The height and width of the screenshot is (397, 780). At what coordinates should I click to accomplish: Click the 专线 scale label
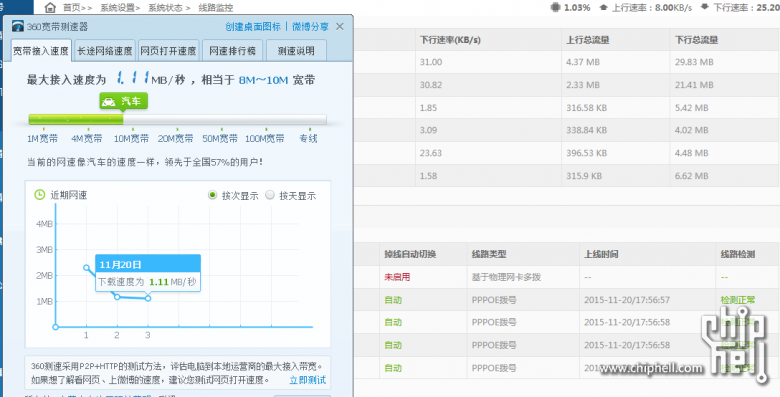308,138
